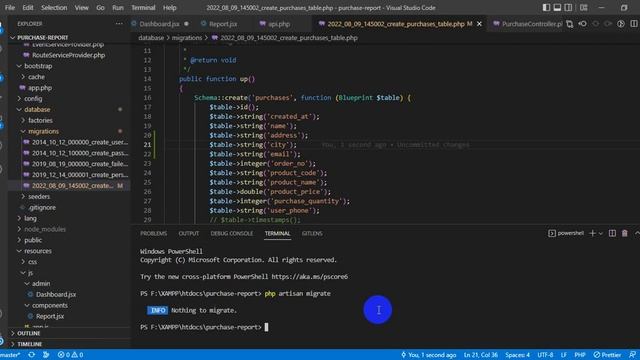Click the Open Changes compare icon
640x360 pixels.
[x=569, y=24]
